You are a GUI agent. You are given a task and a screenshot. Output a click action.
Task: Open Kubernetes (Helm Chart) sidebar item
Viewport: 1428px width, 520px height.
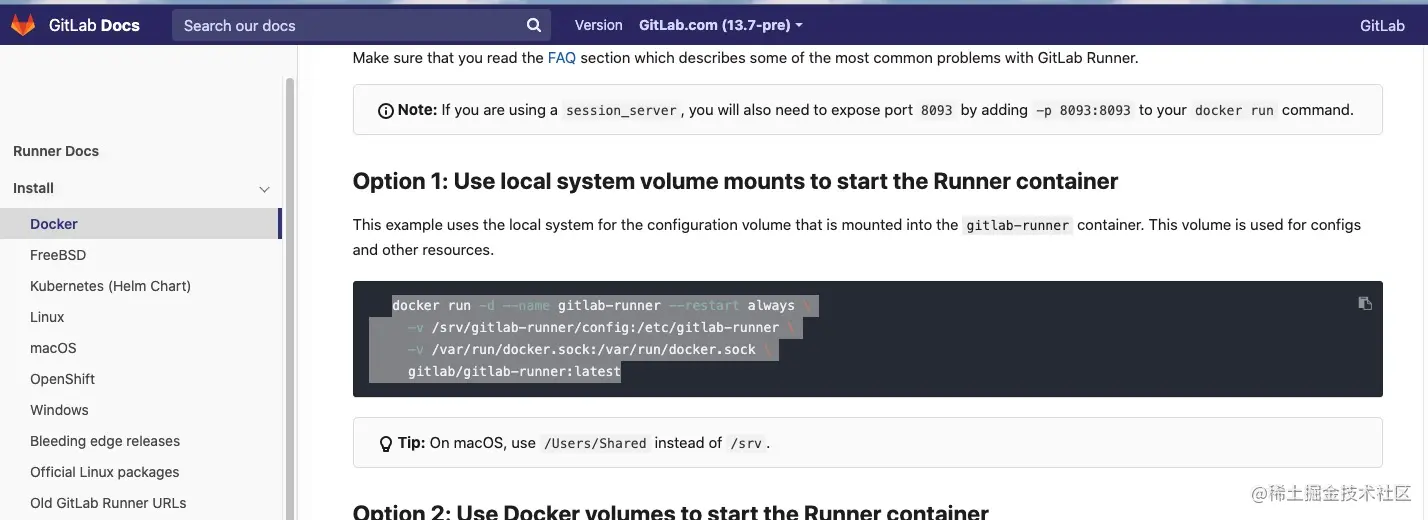pyautogui.click(x=110, y=286)
